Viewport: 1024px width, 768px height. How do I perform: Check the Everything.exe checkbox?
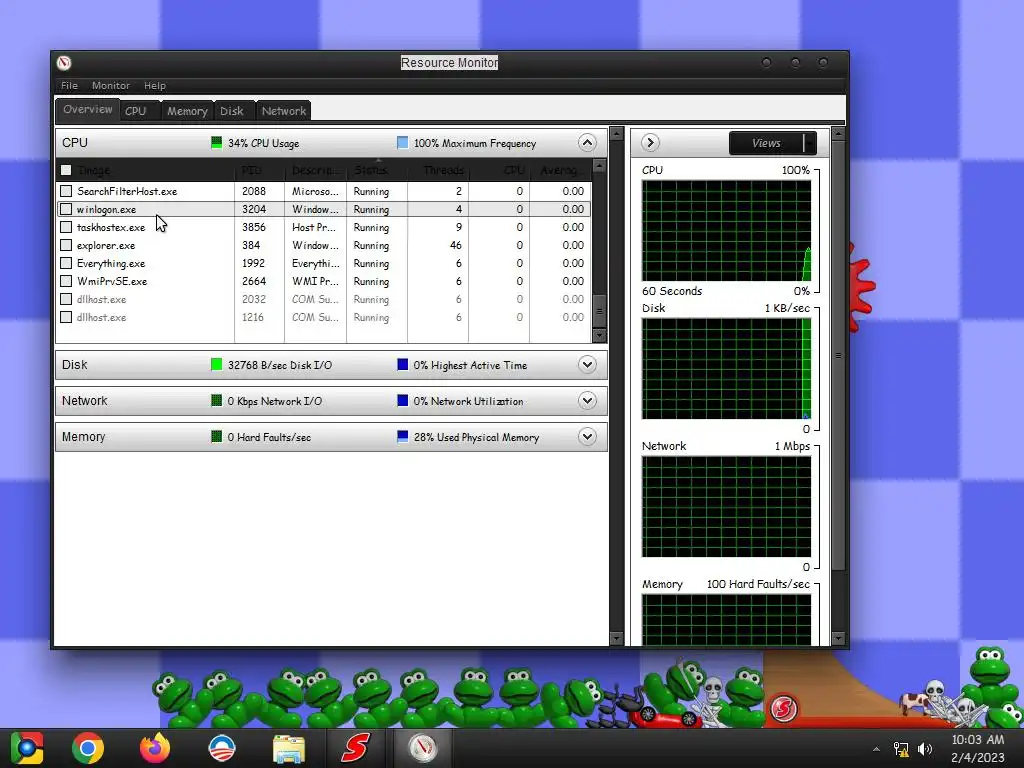tap(66, 263)
